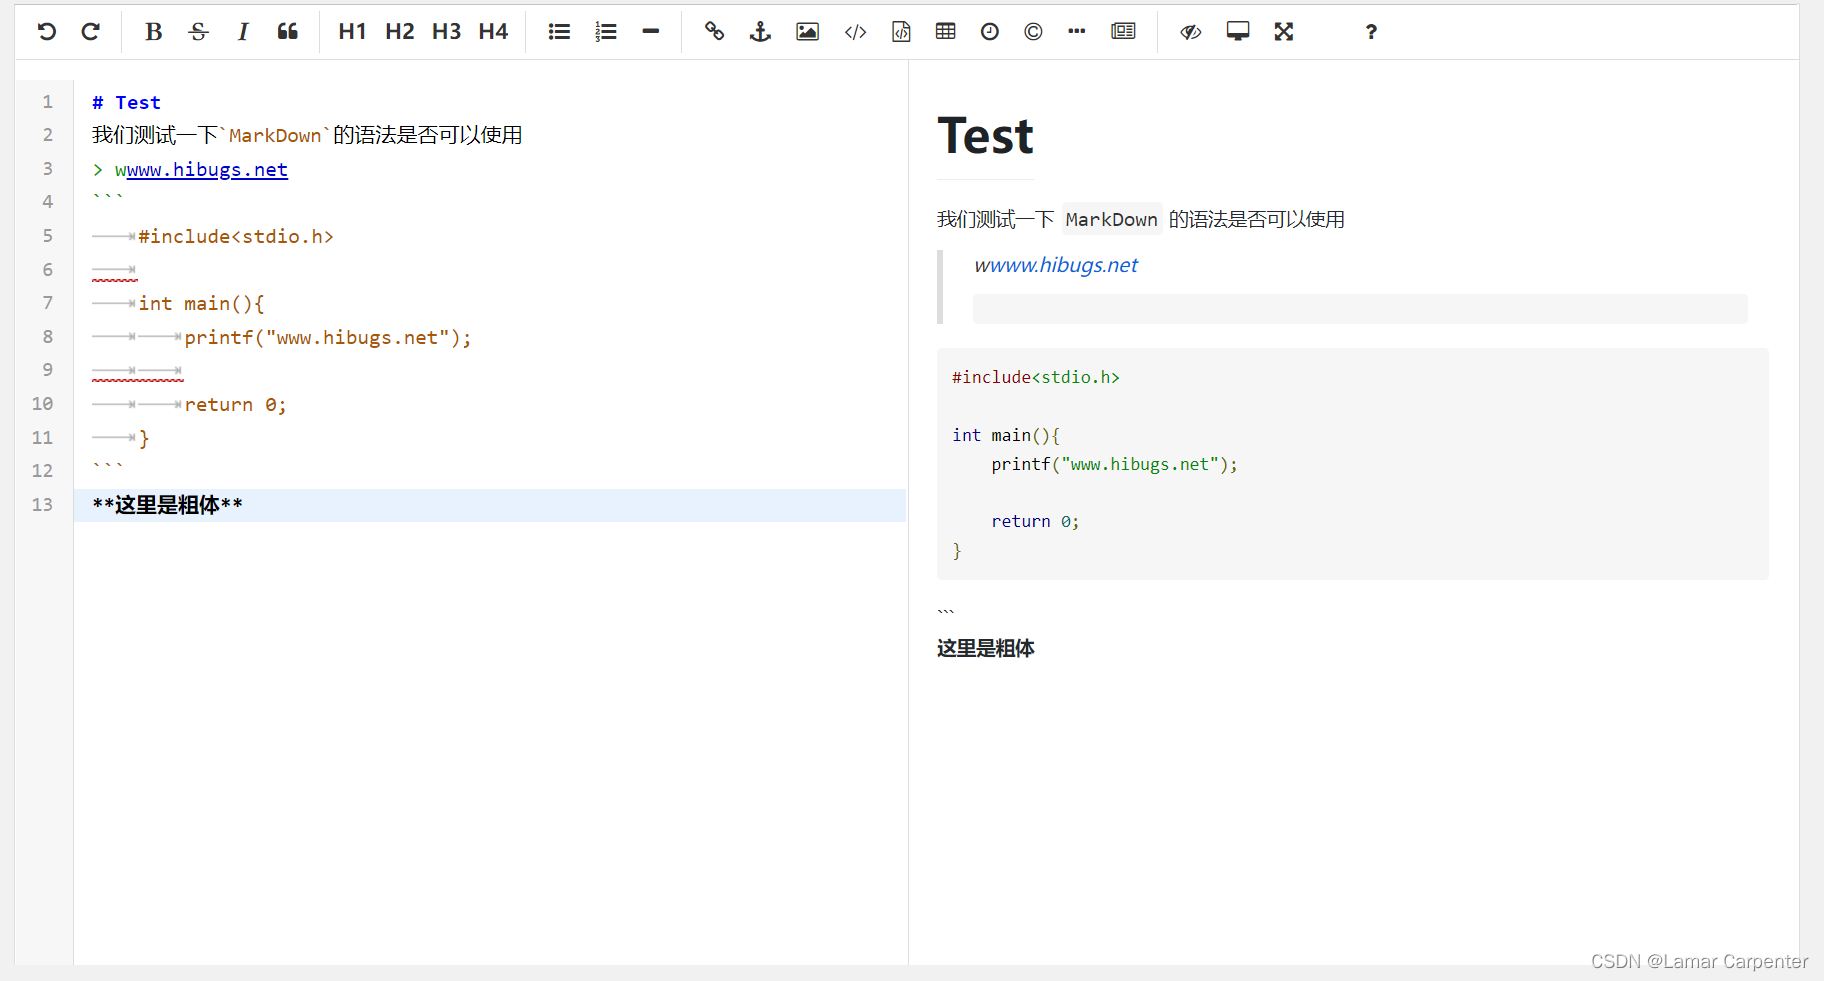Insert a block quote

click(288, 32)
